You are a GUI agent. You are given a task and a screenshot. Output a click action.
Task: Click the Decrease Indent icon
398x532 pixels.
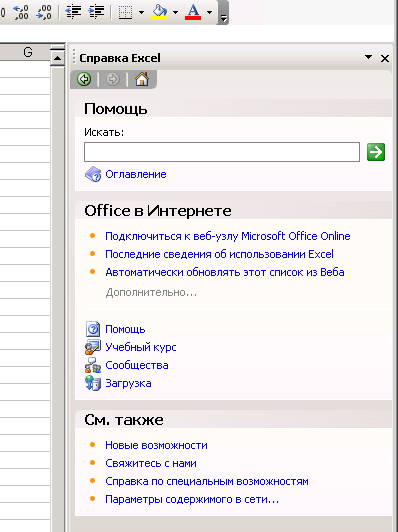[73, 13]
